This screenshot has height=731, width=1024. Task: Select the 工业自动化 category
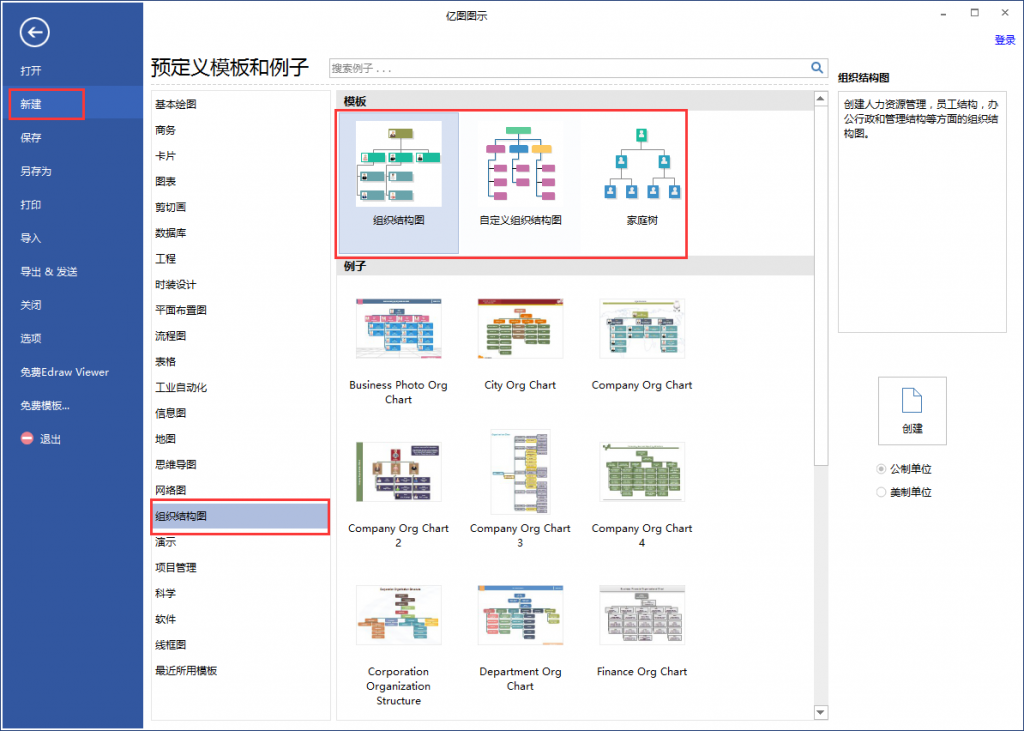tap(181, 387)
